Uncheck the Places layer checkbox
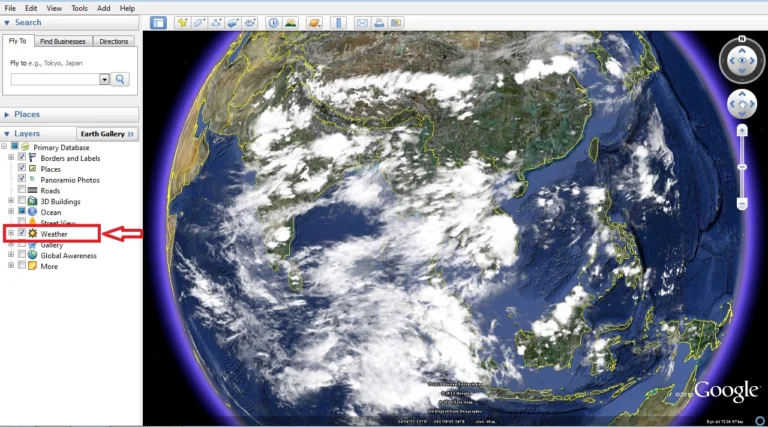The height and width of the screenshot is (427, 768). [x=22, y=168]
